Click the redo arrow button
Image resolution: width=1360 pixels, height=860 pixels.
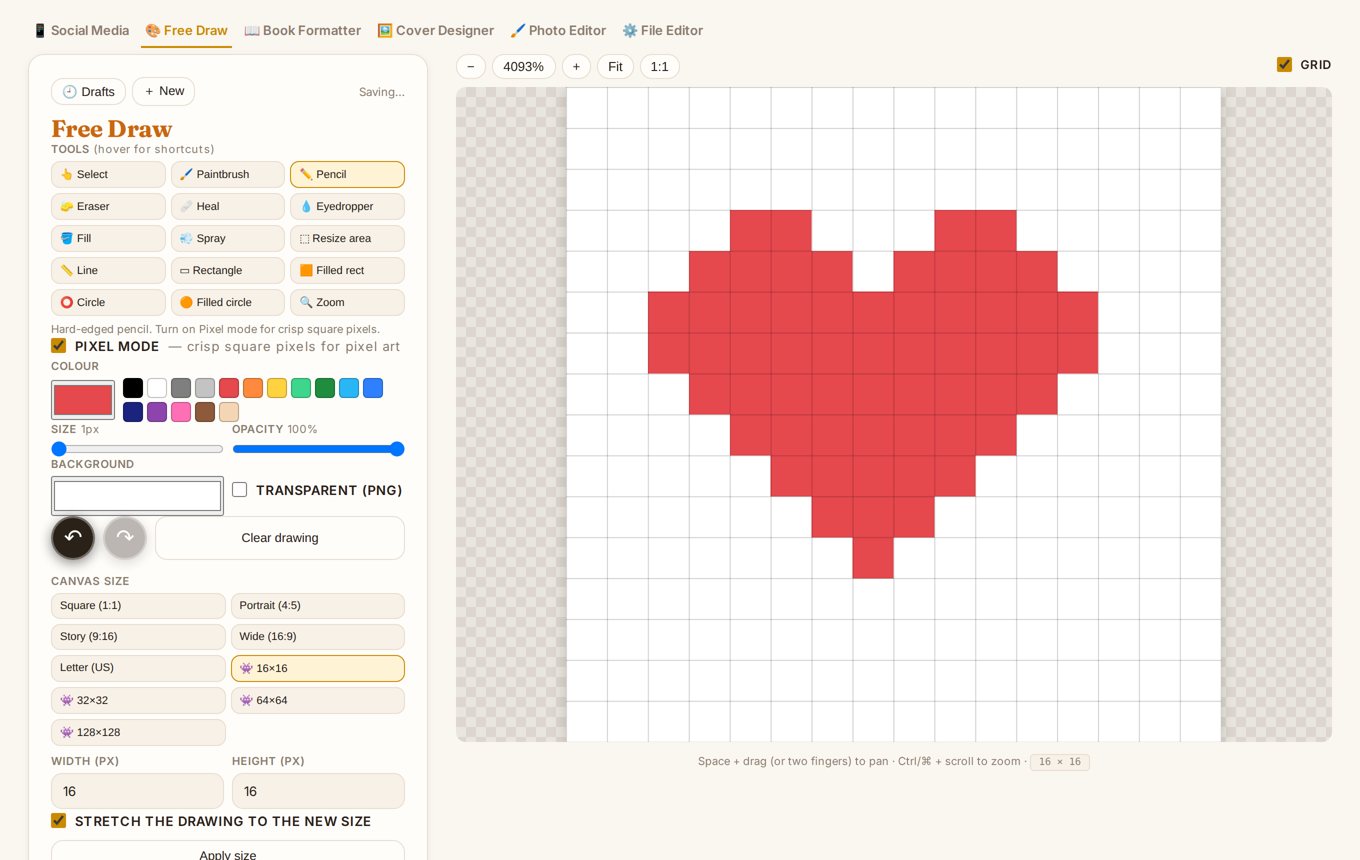tap(125, 538)
